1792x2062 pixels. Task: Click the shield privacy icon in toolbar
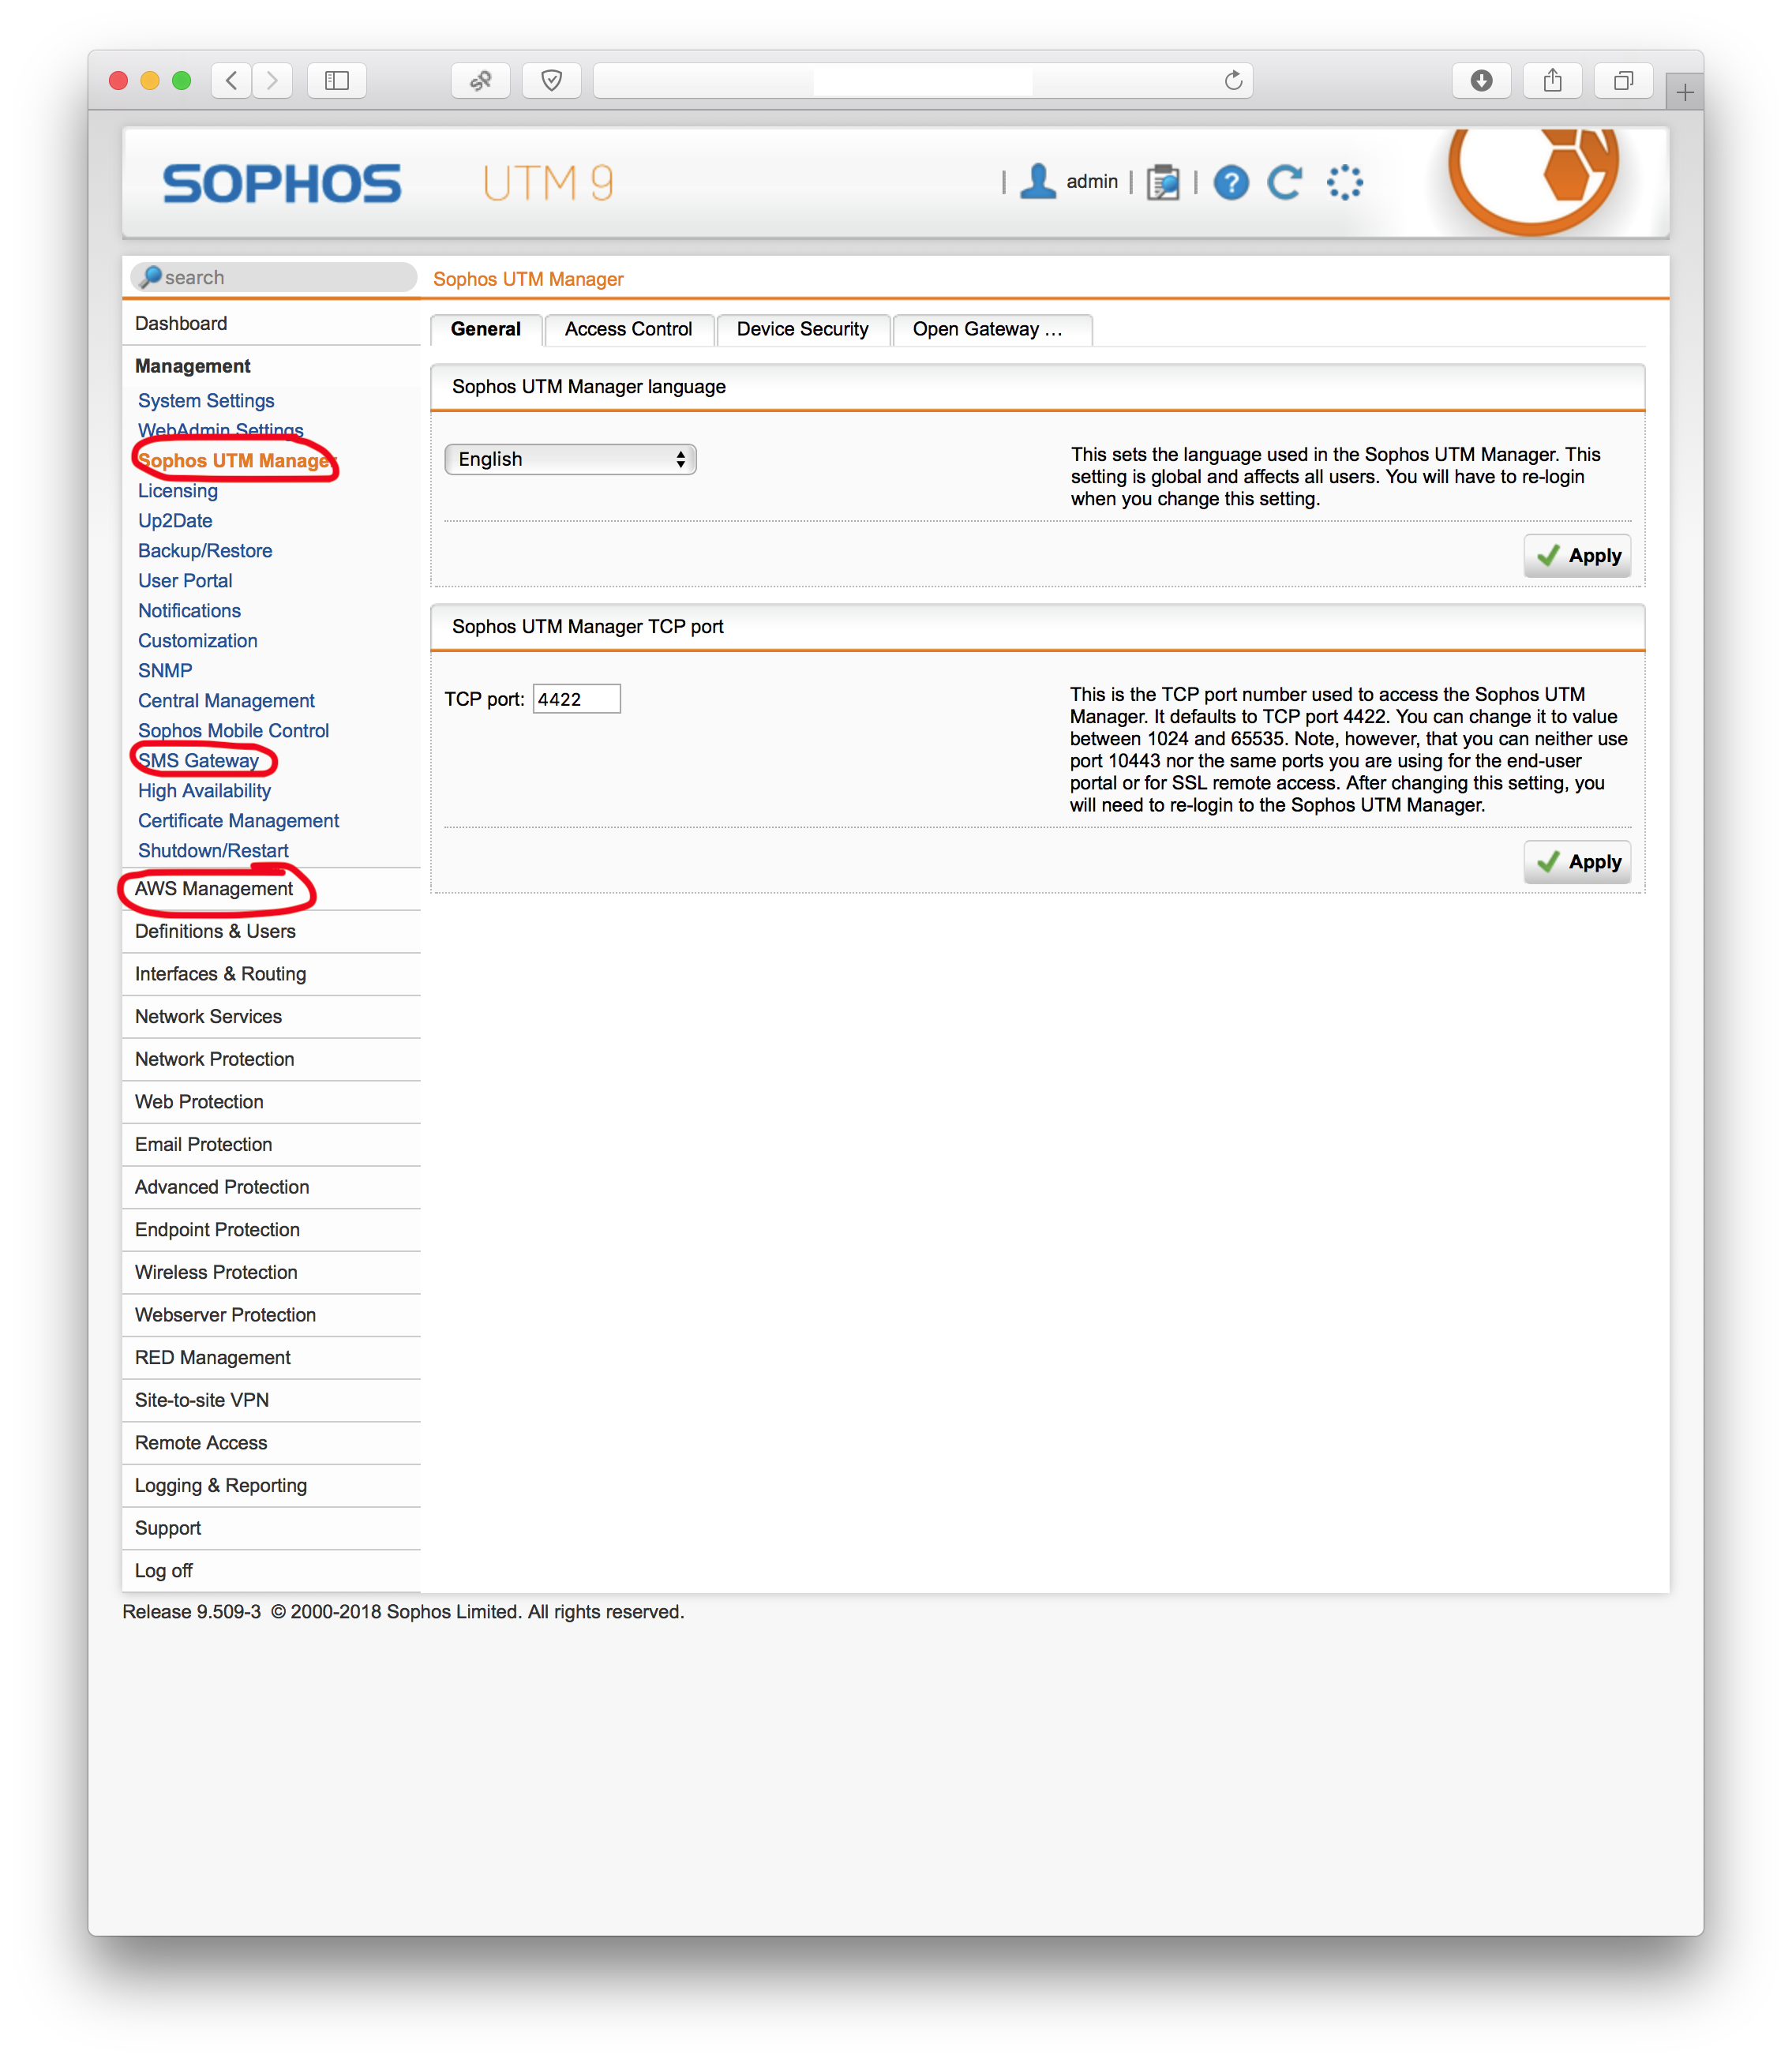[x=551, y=80]
